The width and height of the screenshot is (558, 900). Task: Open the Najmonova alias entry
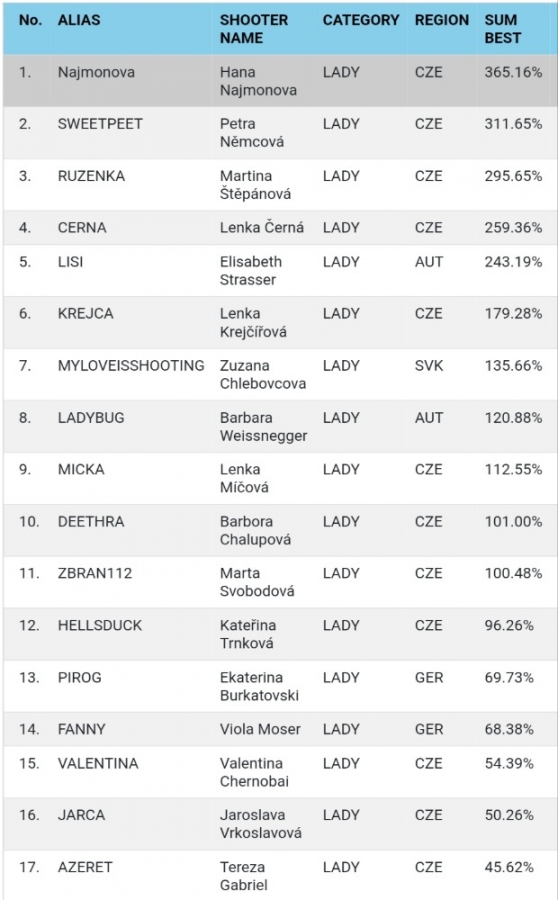point(96,72)
